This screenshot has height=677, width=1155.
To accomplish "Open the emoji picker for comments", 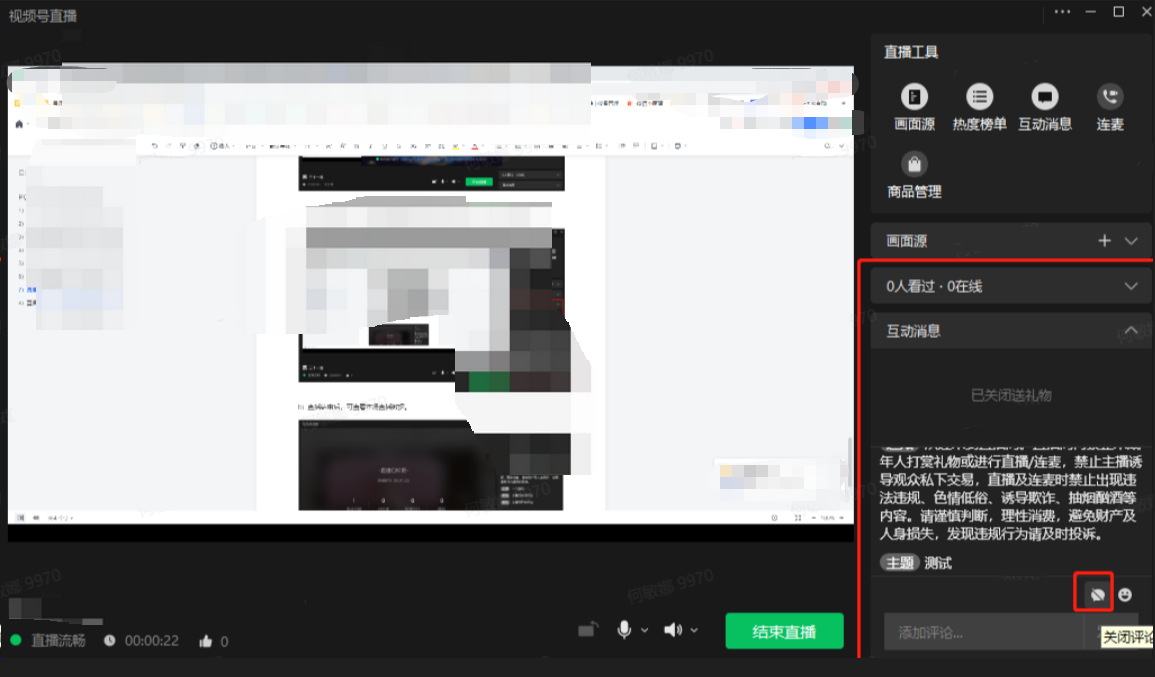I will tap(1125, 594).
